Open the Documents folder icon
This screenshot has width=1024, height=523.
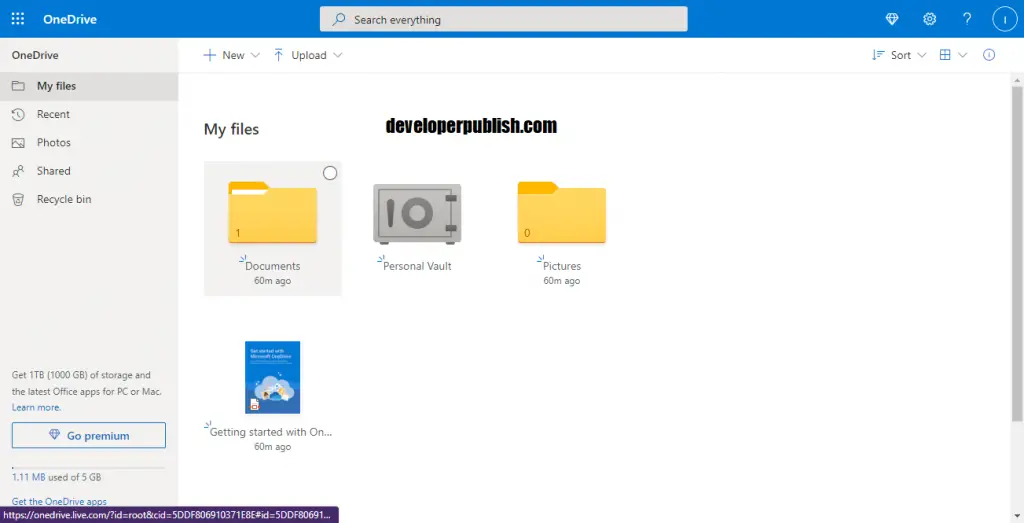[272, 212]
